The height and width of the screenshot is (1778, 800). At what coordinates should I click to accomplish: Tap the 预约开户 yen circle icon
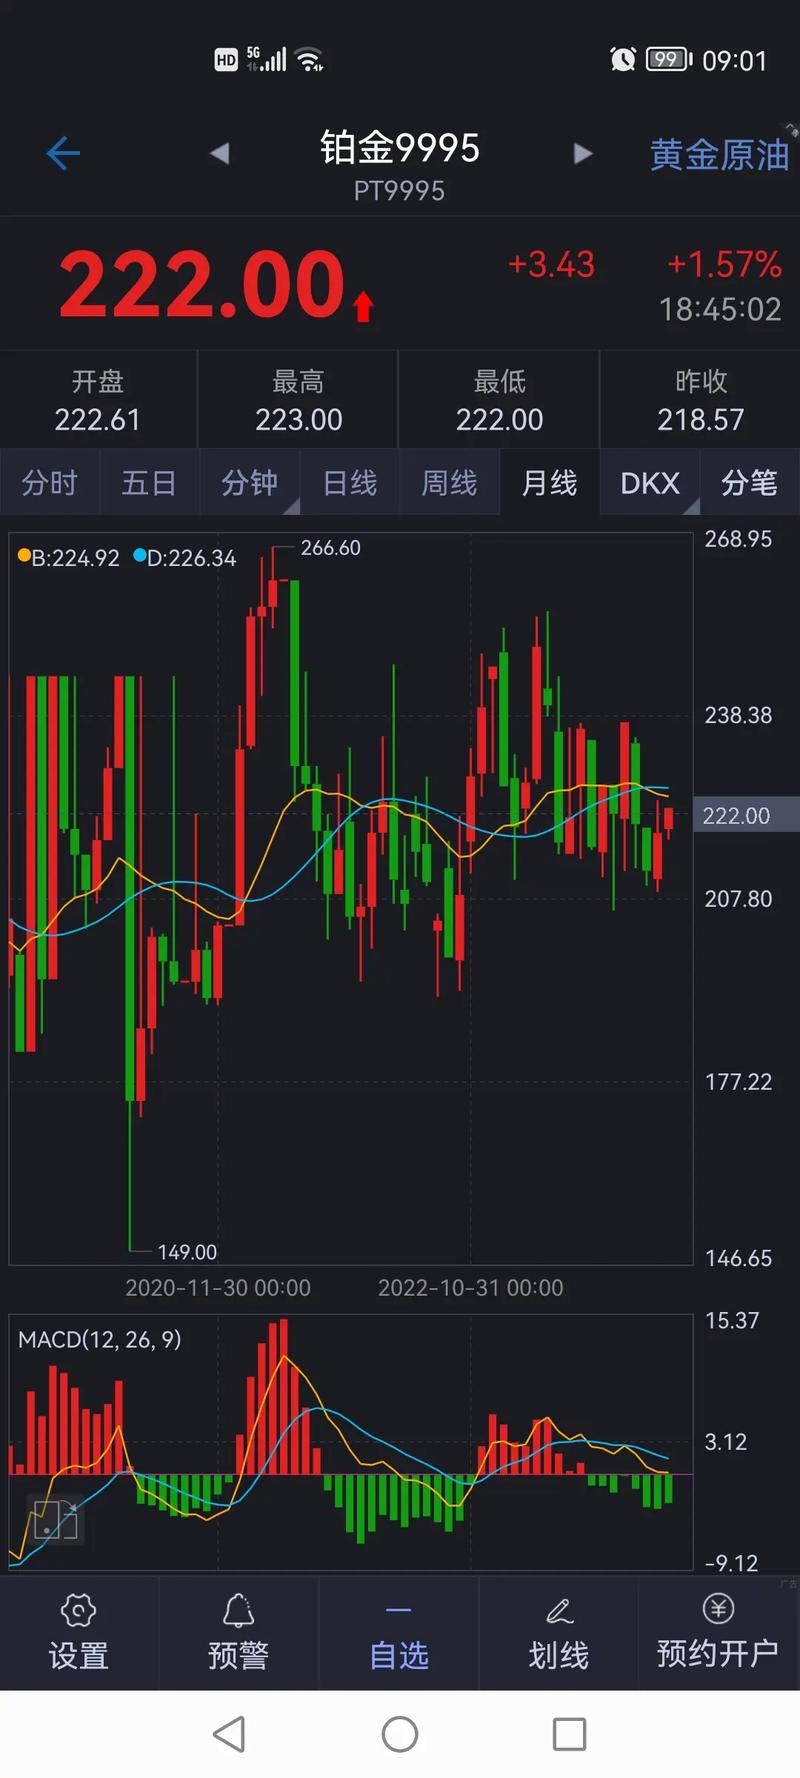[x=718, y=1608]
